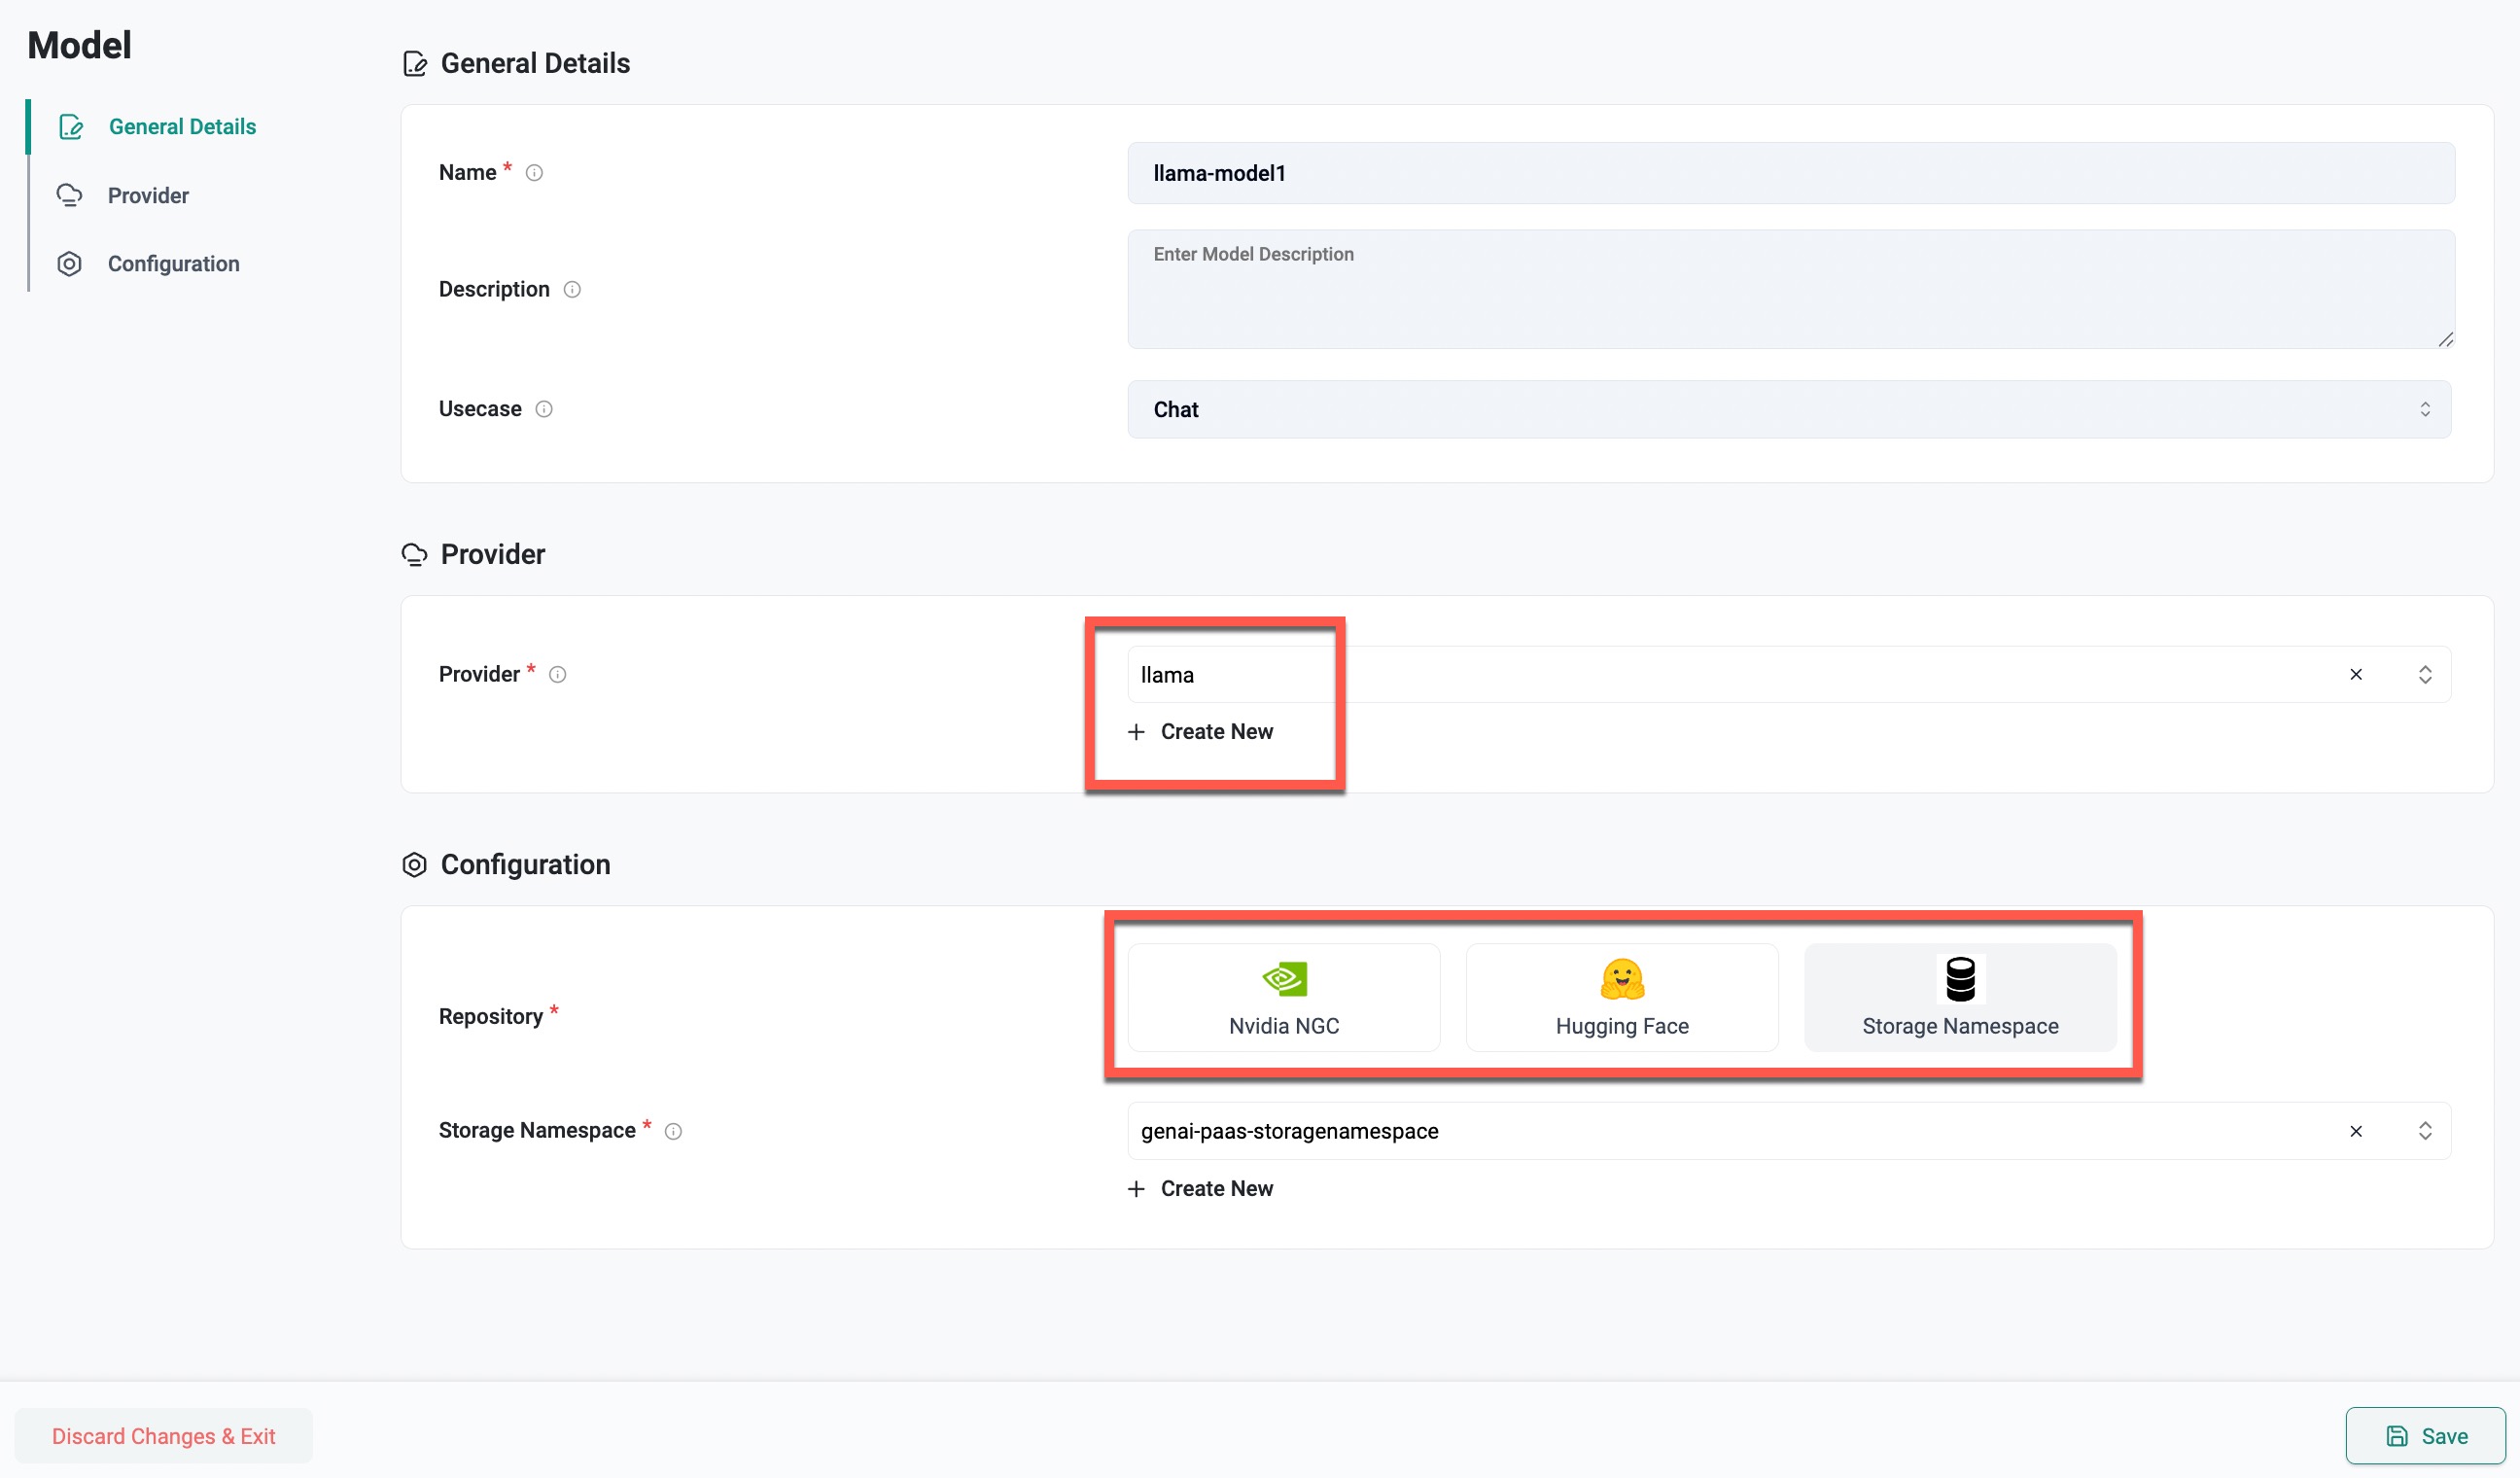Screen dimensions: 2520x1478
Task: Click the Usecase info icon
Action: (x=544, y=409)
